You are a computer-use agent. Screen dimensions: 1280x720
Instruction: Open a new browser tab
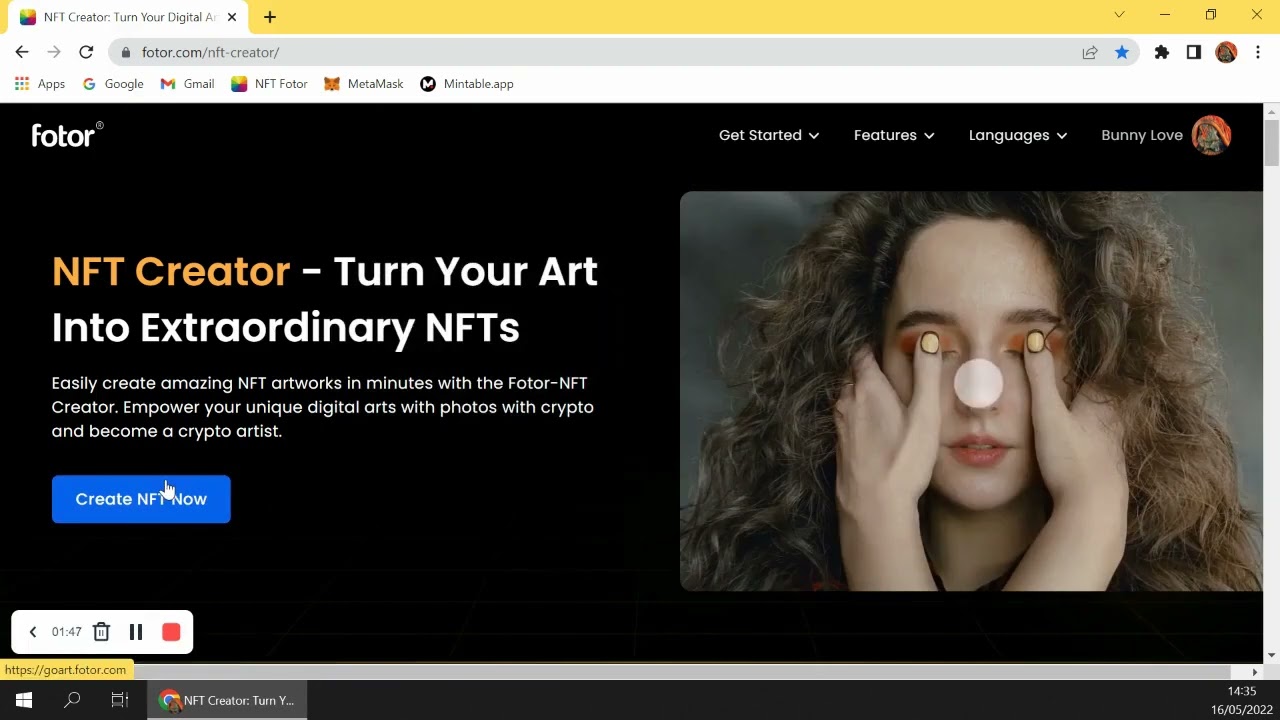pyautogui.click(x=270, y=17)
